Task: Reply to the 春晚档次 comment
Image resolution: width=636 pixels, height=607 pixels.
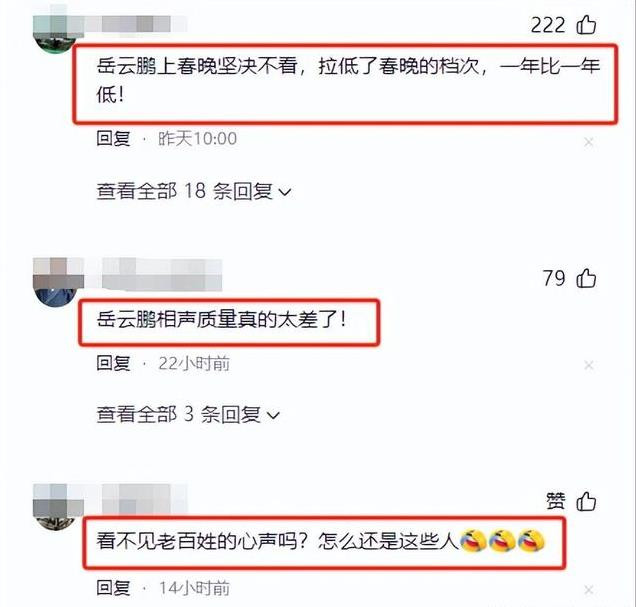Action: 113,138
